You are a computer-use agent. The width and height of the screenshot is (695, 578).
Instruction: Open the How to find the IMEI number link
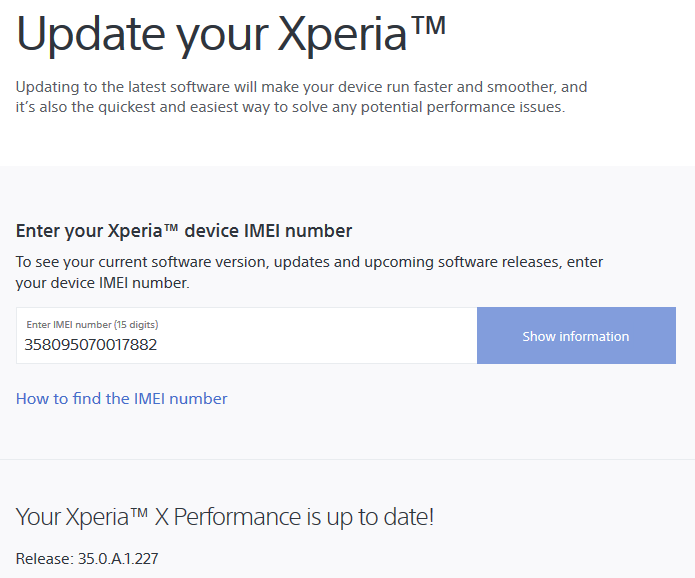click(x=121, y=398)
